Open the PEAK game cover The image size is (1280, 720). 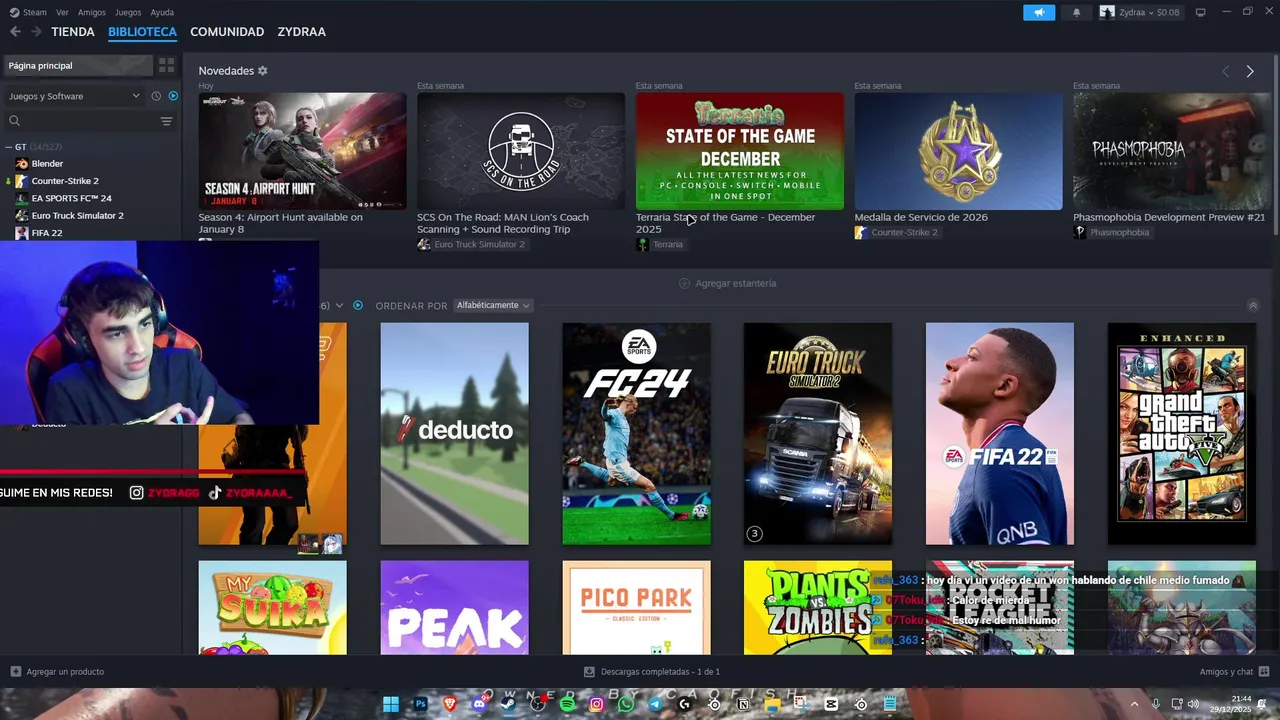(454, 608)
